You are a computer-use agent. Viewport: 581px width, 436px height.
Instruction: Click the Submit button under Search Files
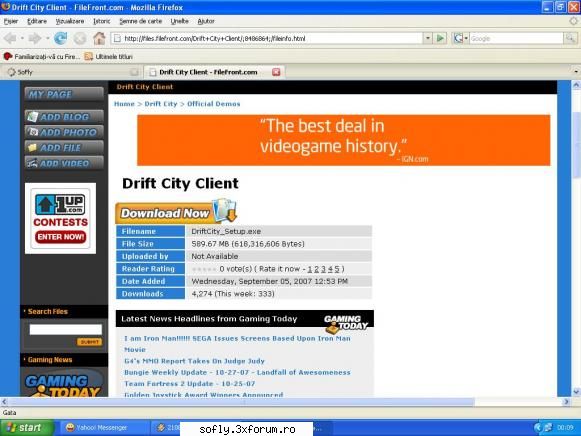point(89,342)
